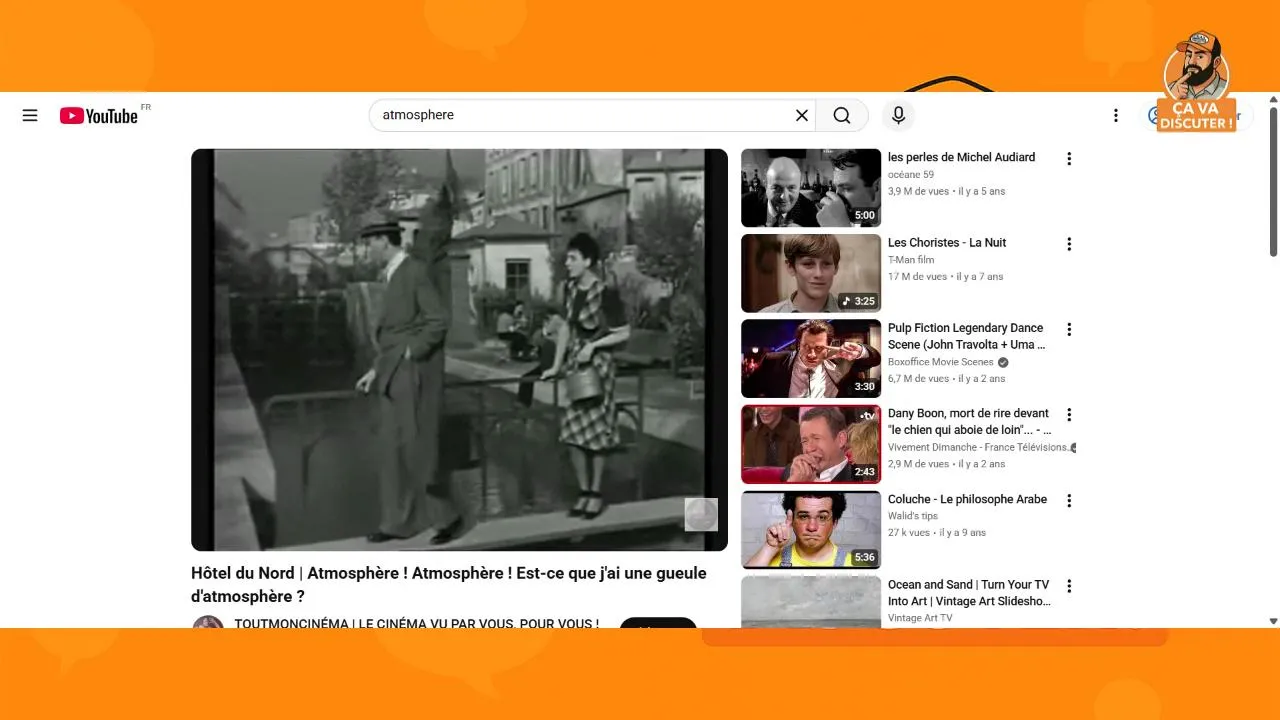The image size is (1280, 720).
Task: Click the scrollbar up arrow
Action: pos(1273,99)
